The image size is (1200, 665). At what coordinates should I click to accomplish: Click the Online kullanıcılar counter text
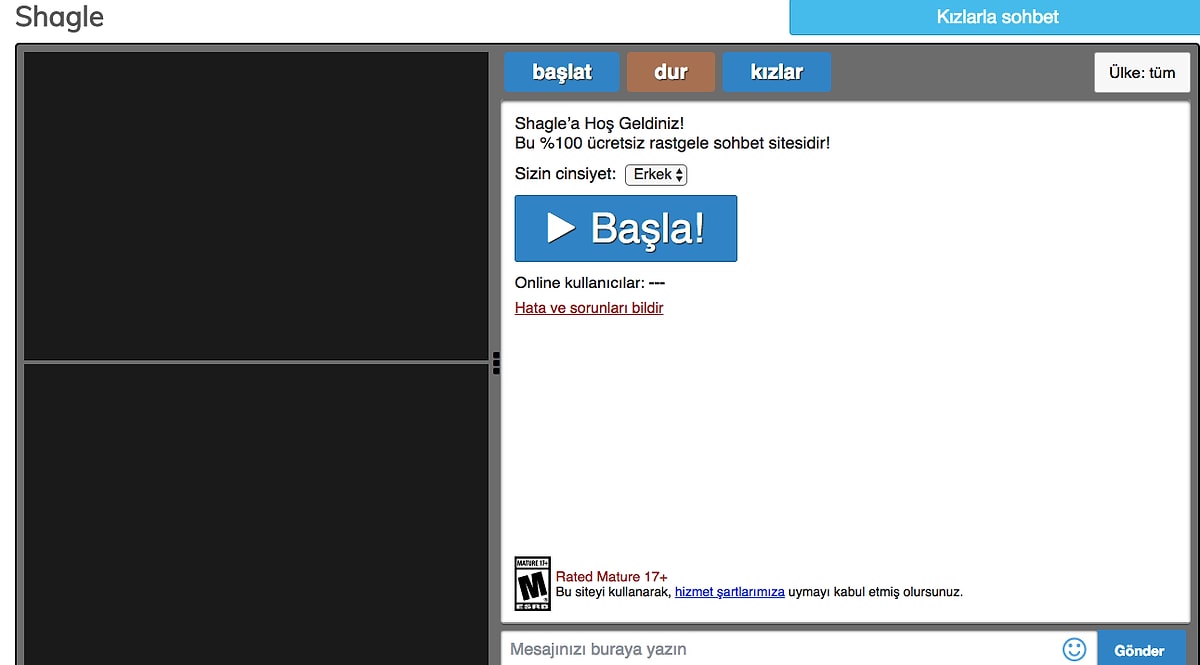pyautogui.click(x=589, y=283)
